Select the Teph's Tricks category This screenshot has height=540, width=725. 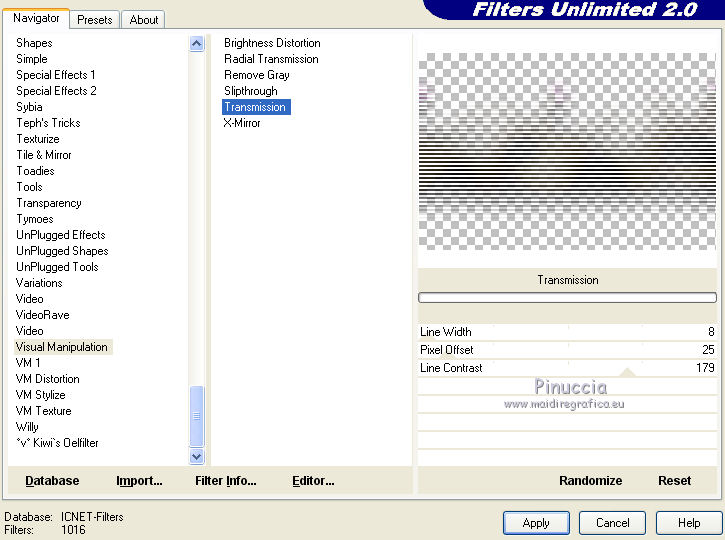[49, 123]
